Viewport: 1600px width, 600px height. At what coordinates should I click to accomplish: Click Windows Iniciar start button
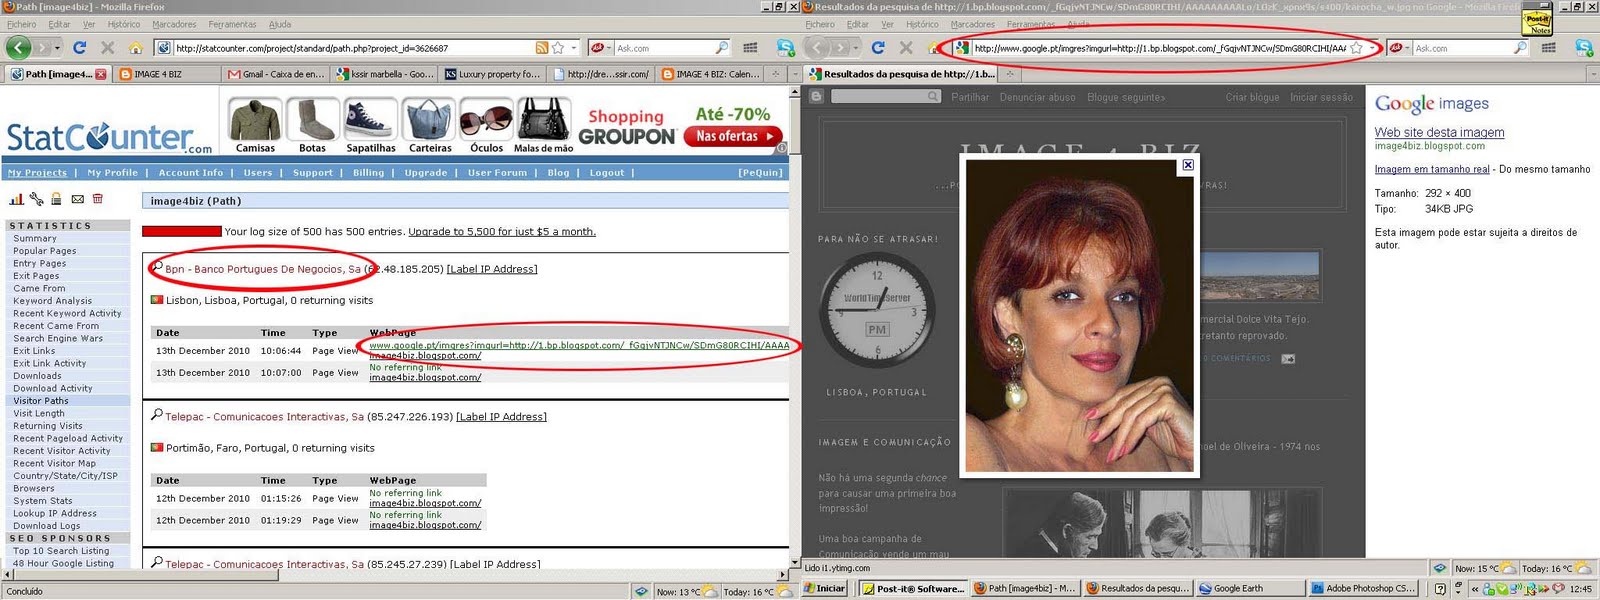825,588
